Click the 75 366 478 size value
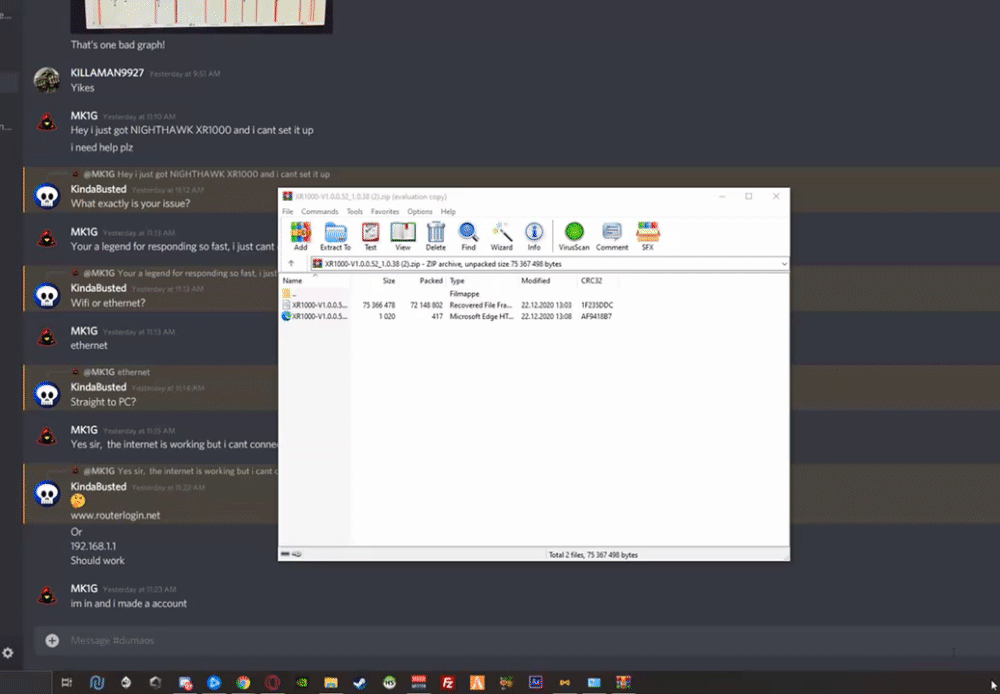 [x=379, y=306]
